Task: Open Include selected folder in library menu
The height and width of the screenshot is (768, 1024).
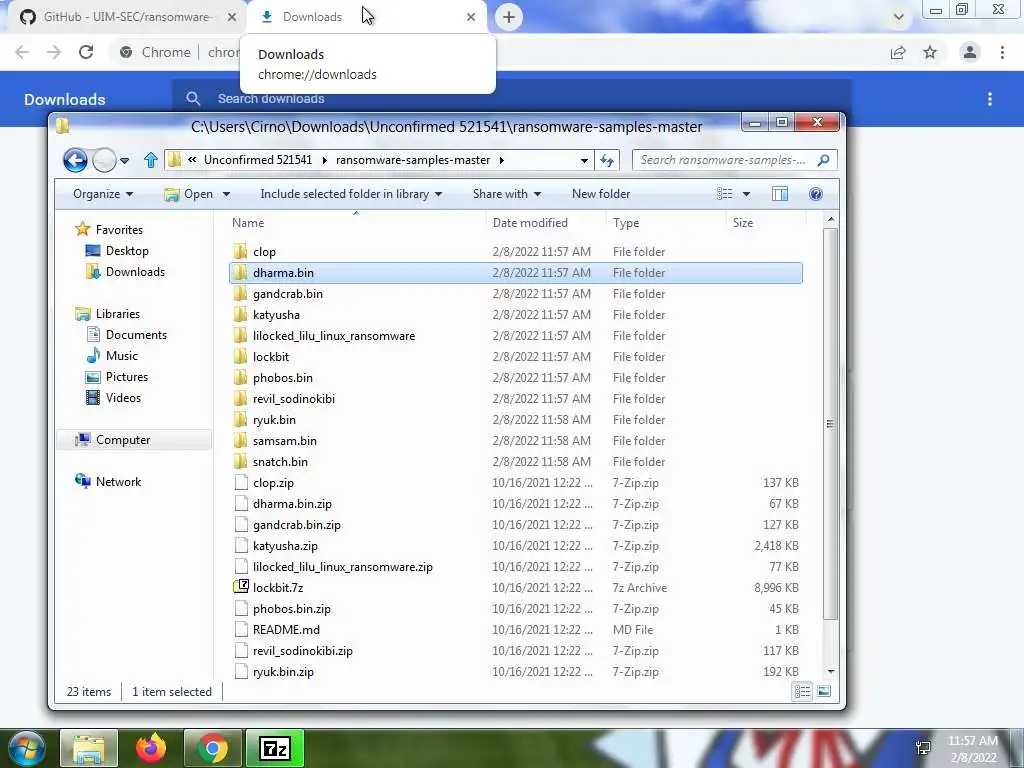Action: click(351, 194)
